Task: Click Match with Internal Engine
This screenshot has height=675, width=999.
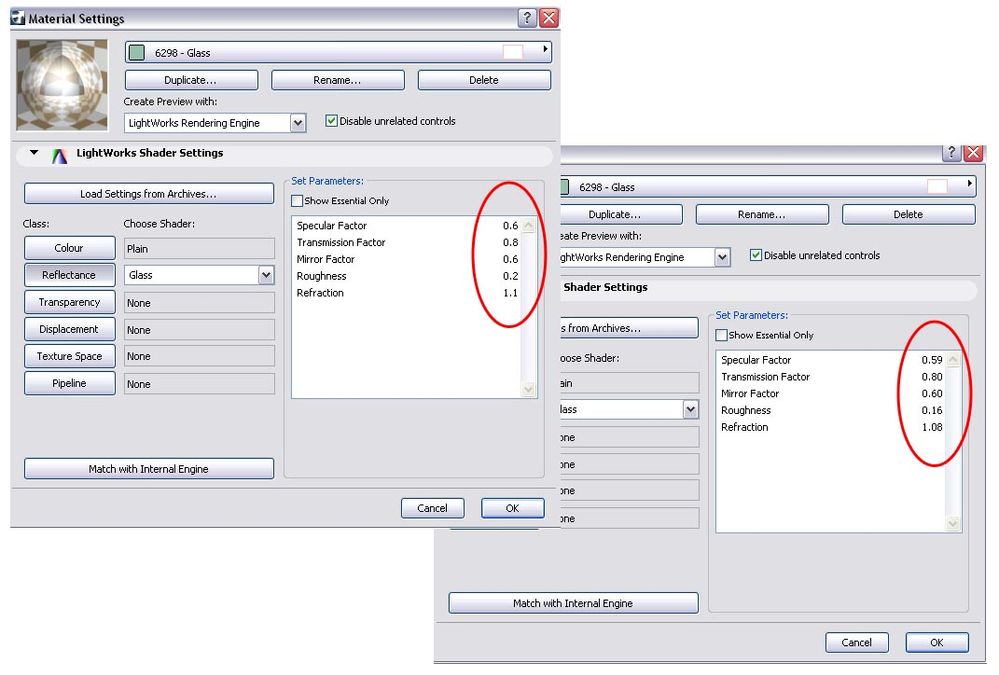Action: [148, 468]
